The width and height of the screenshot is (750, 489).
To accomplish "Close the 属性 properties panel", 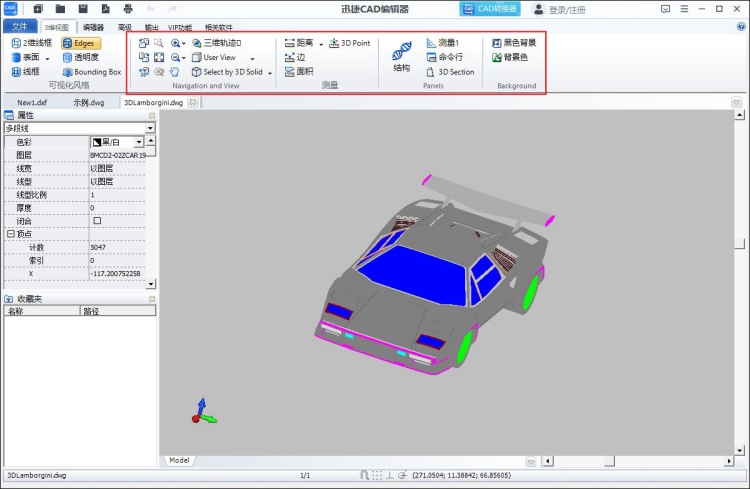I will coord(152,115).
